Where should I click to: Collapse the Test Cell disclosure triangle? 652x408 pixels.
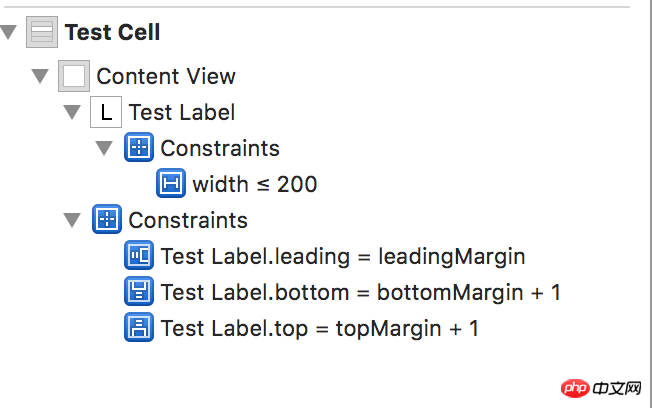tap(9, 33)
